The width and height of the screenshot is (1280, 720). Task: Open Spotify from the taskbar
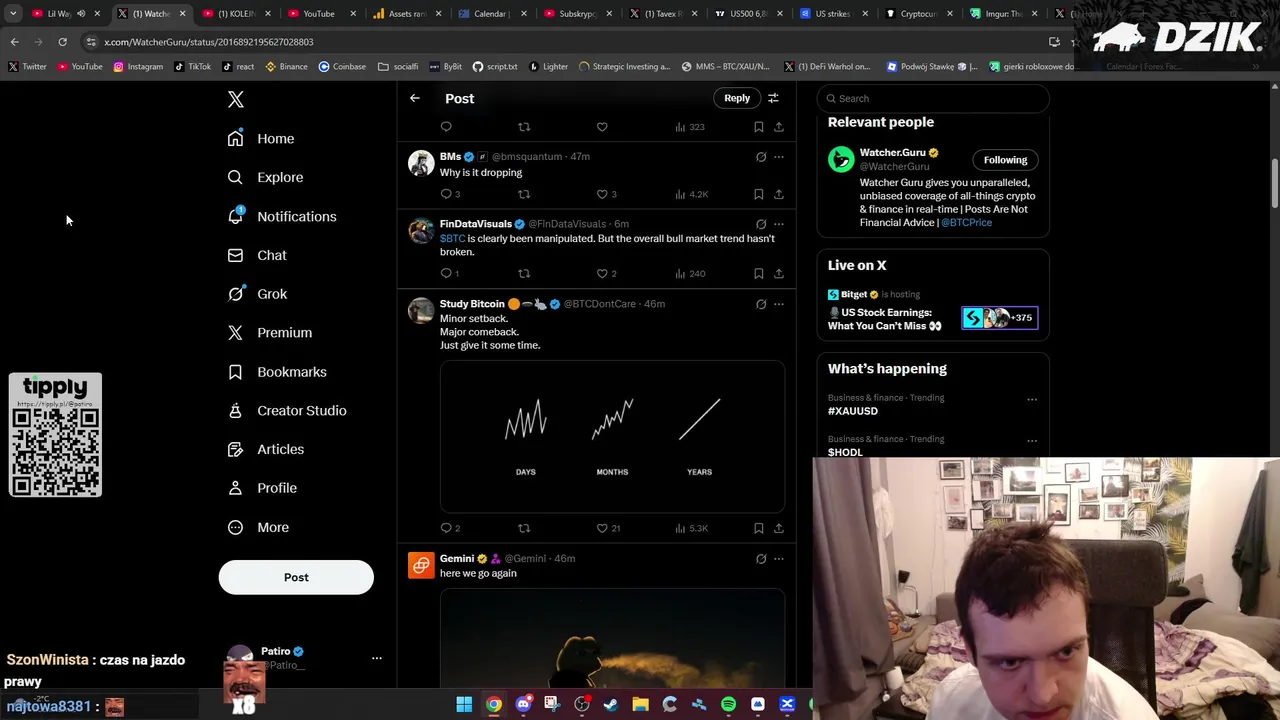coord(728,704)
